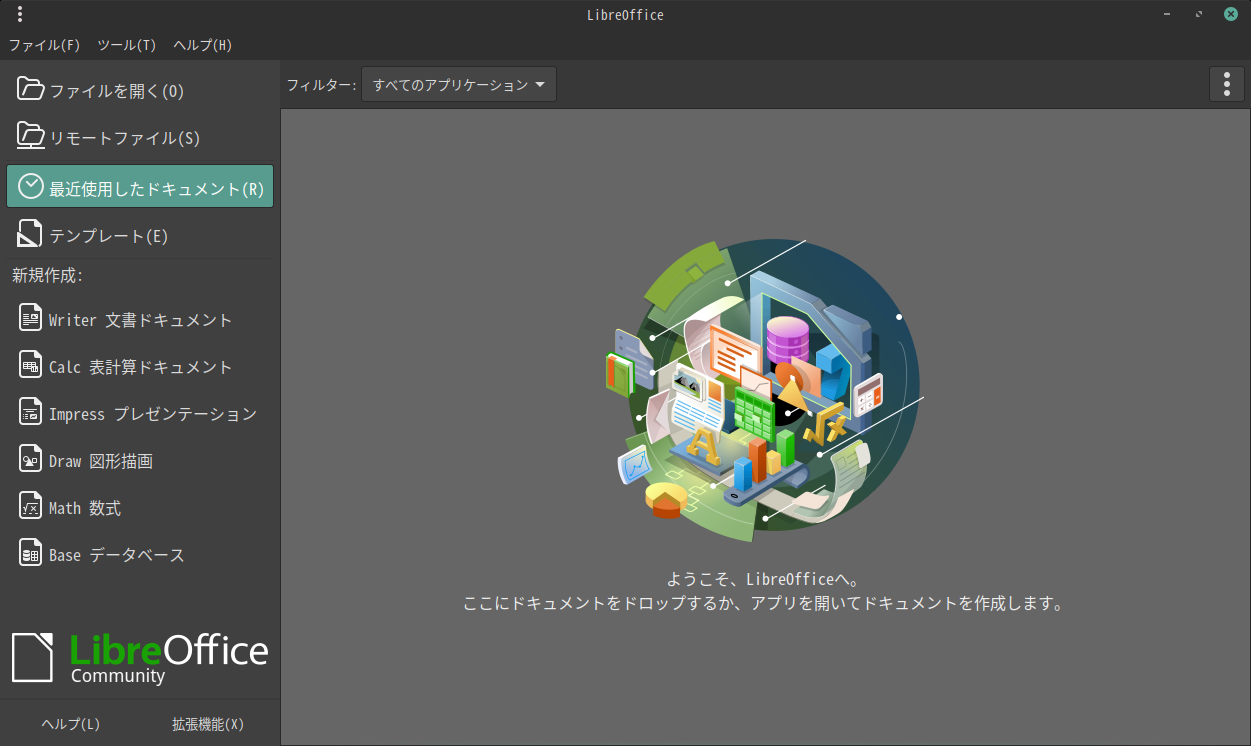Screen dimensions: 1251x746
Task: Click the LibreOffice Community logo
Action: 140,657
